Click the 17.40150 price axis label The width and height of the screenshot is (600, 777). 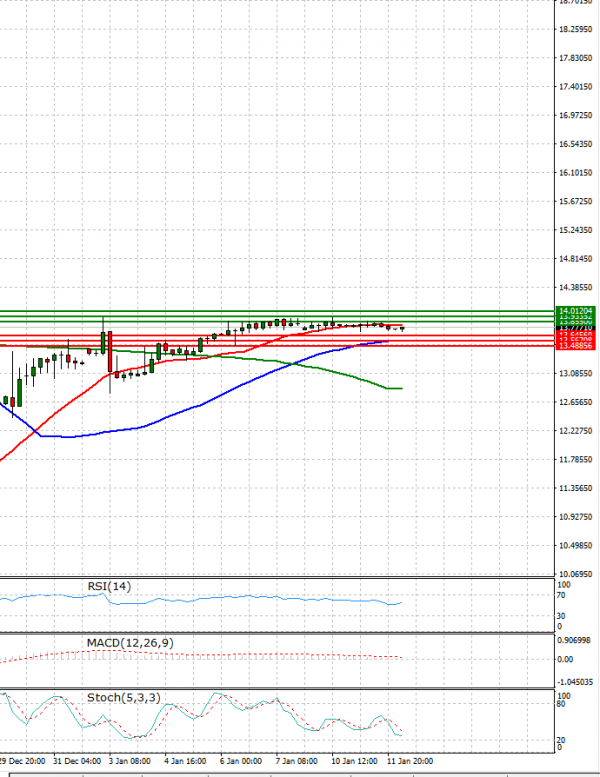575,87
